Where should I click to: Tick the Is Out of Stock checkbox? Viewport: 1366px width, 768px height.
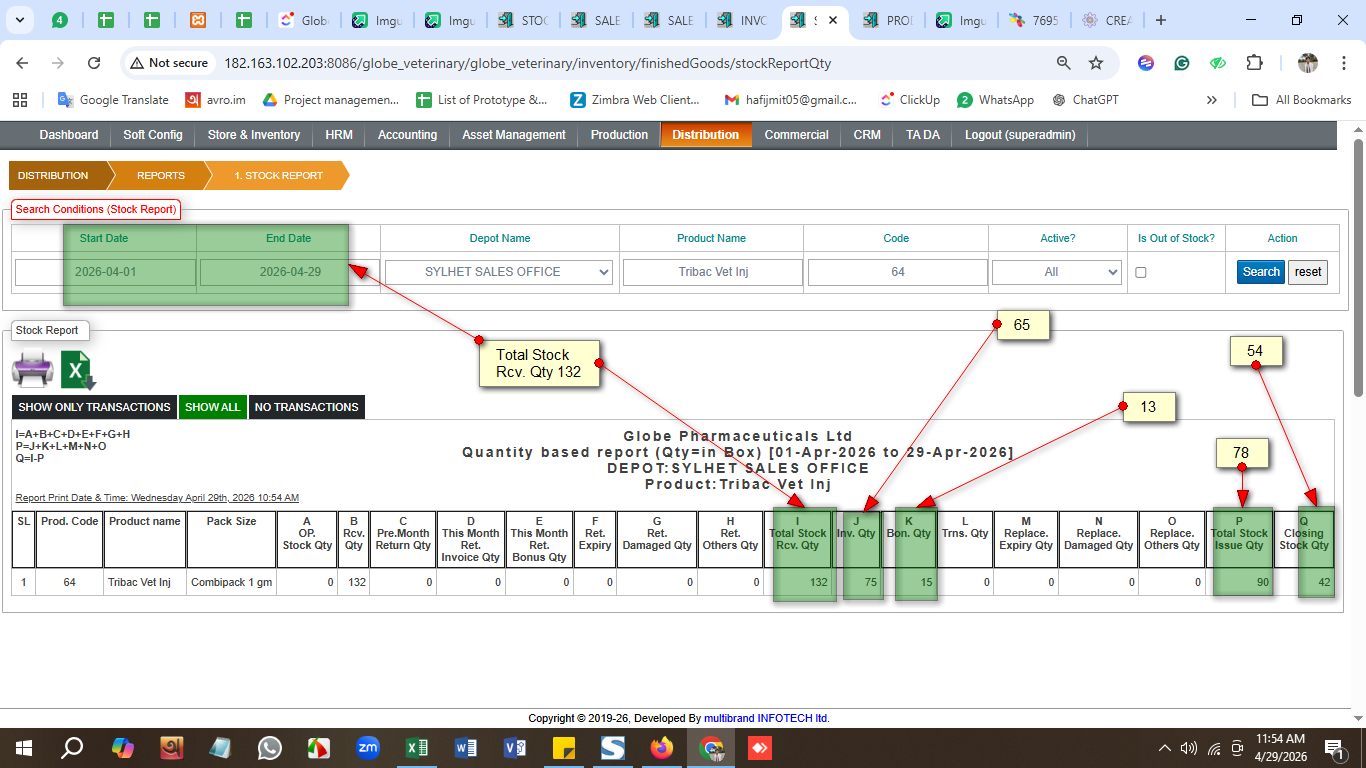click(1141, 272)
